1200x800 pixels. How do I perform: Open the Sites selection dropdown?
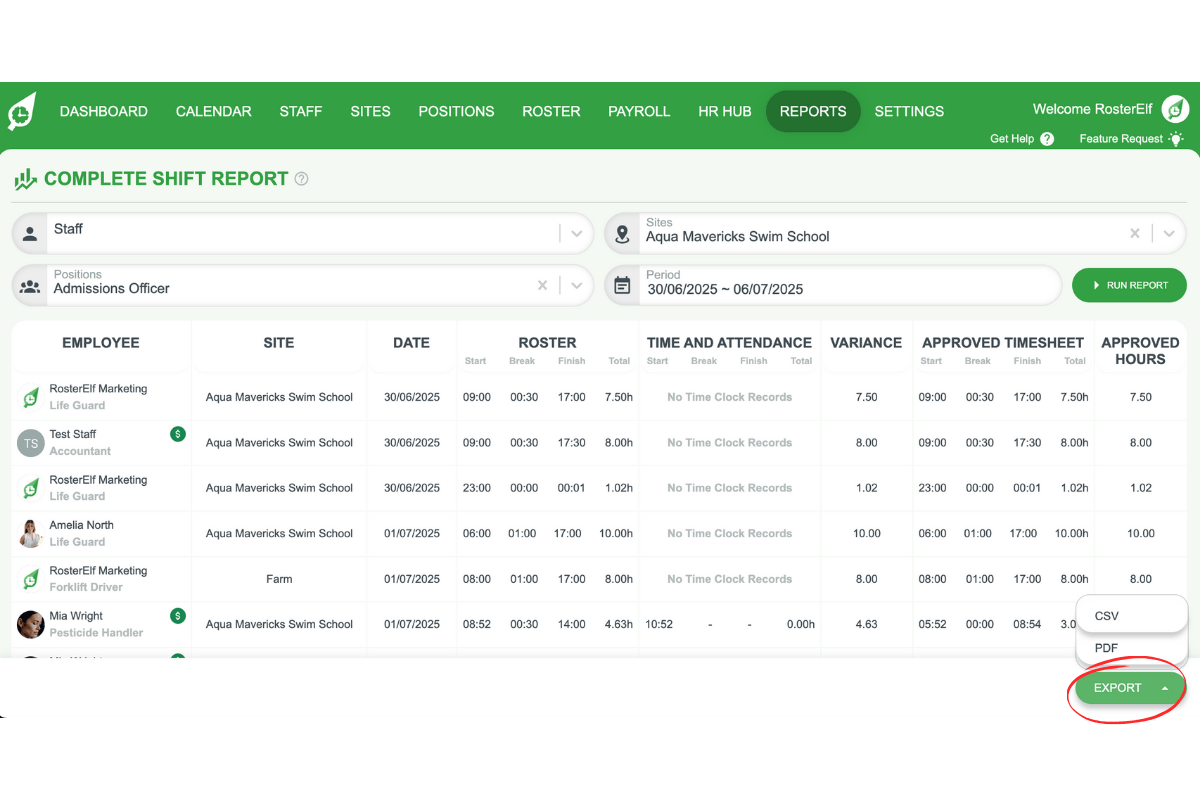1169,233
